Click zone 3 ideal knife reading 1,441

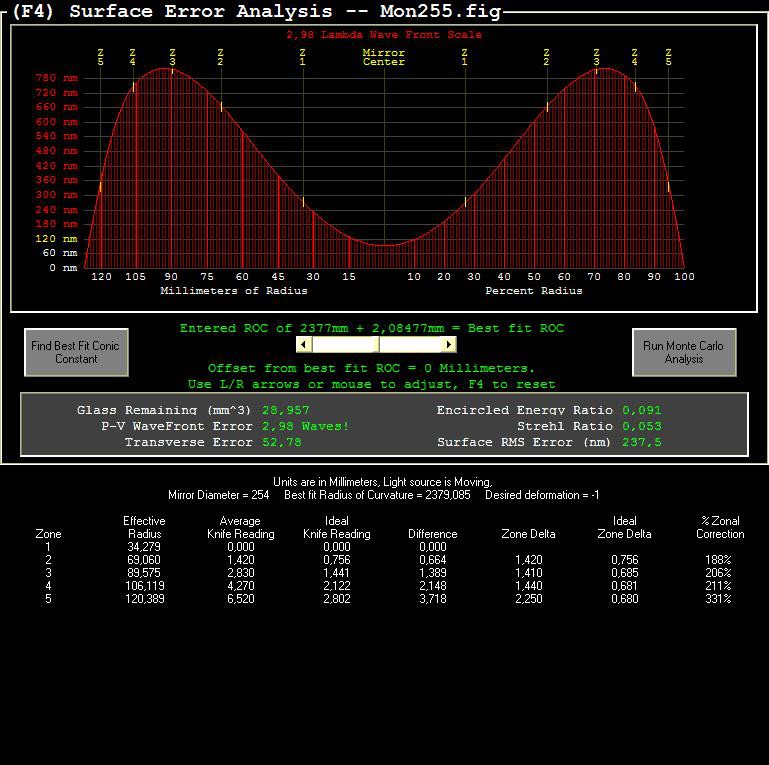[336, 573]
